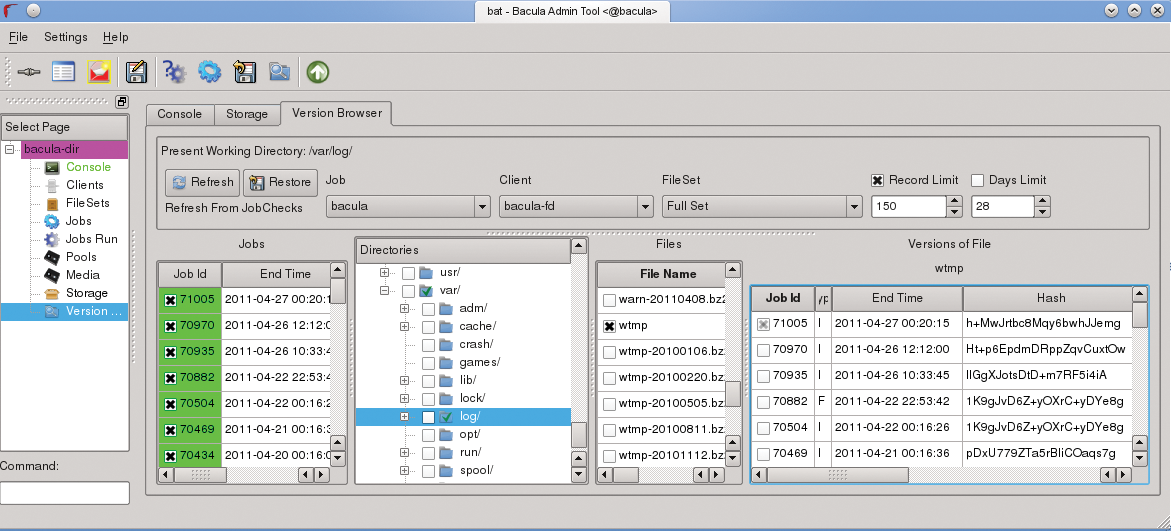Click the End Time header in Jobs table
The width and height of the screenshot is (1171, 531).
pos(276,274)
